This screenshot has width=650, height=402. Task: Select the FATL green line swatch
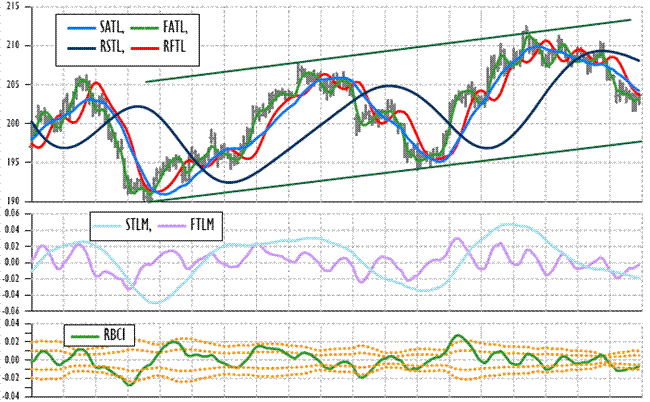click(145, 28)
